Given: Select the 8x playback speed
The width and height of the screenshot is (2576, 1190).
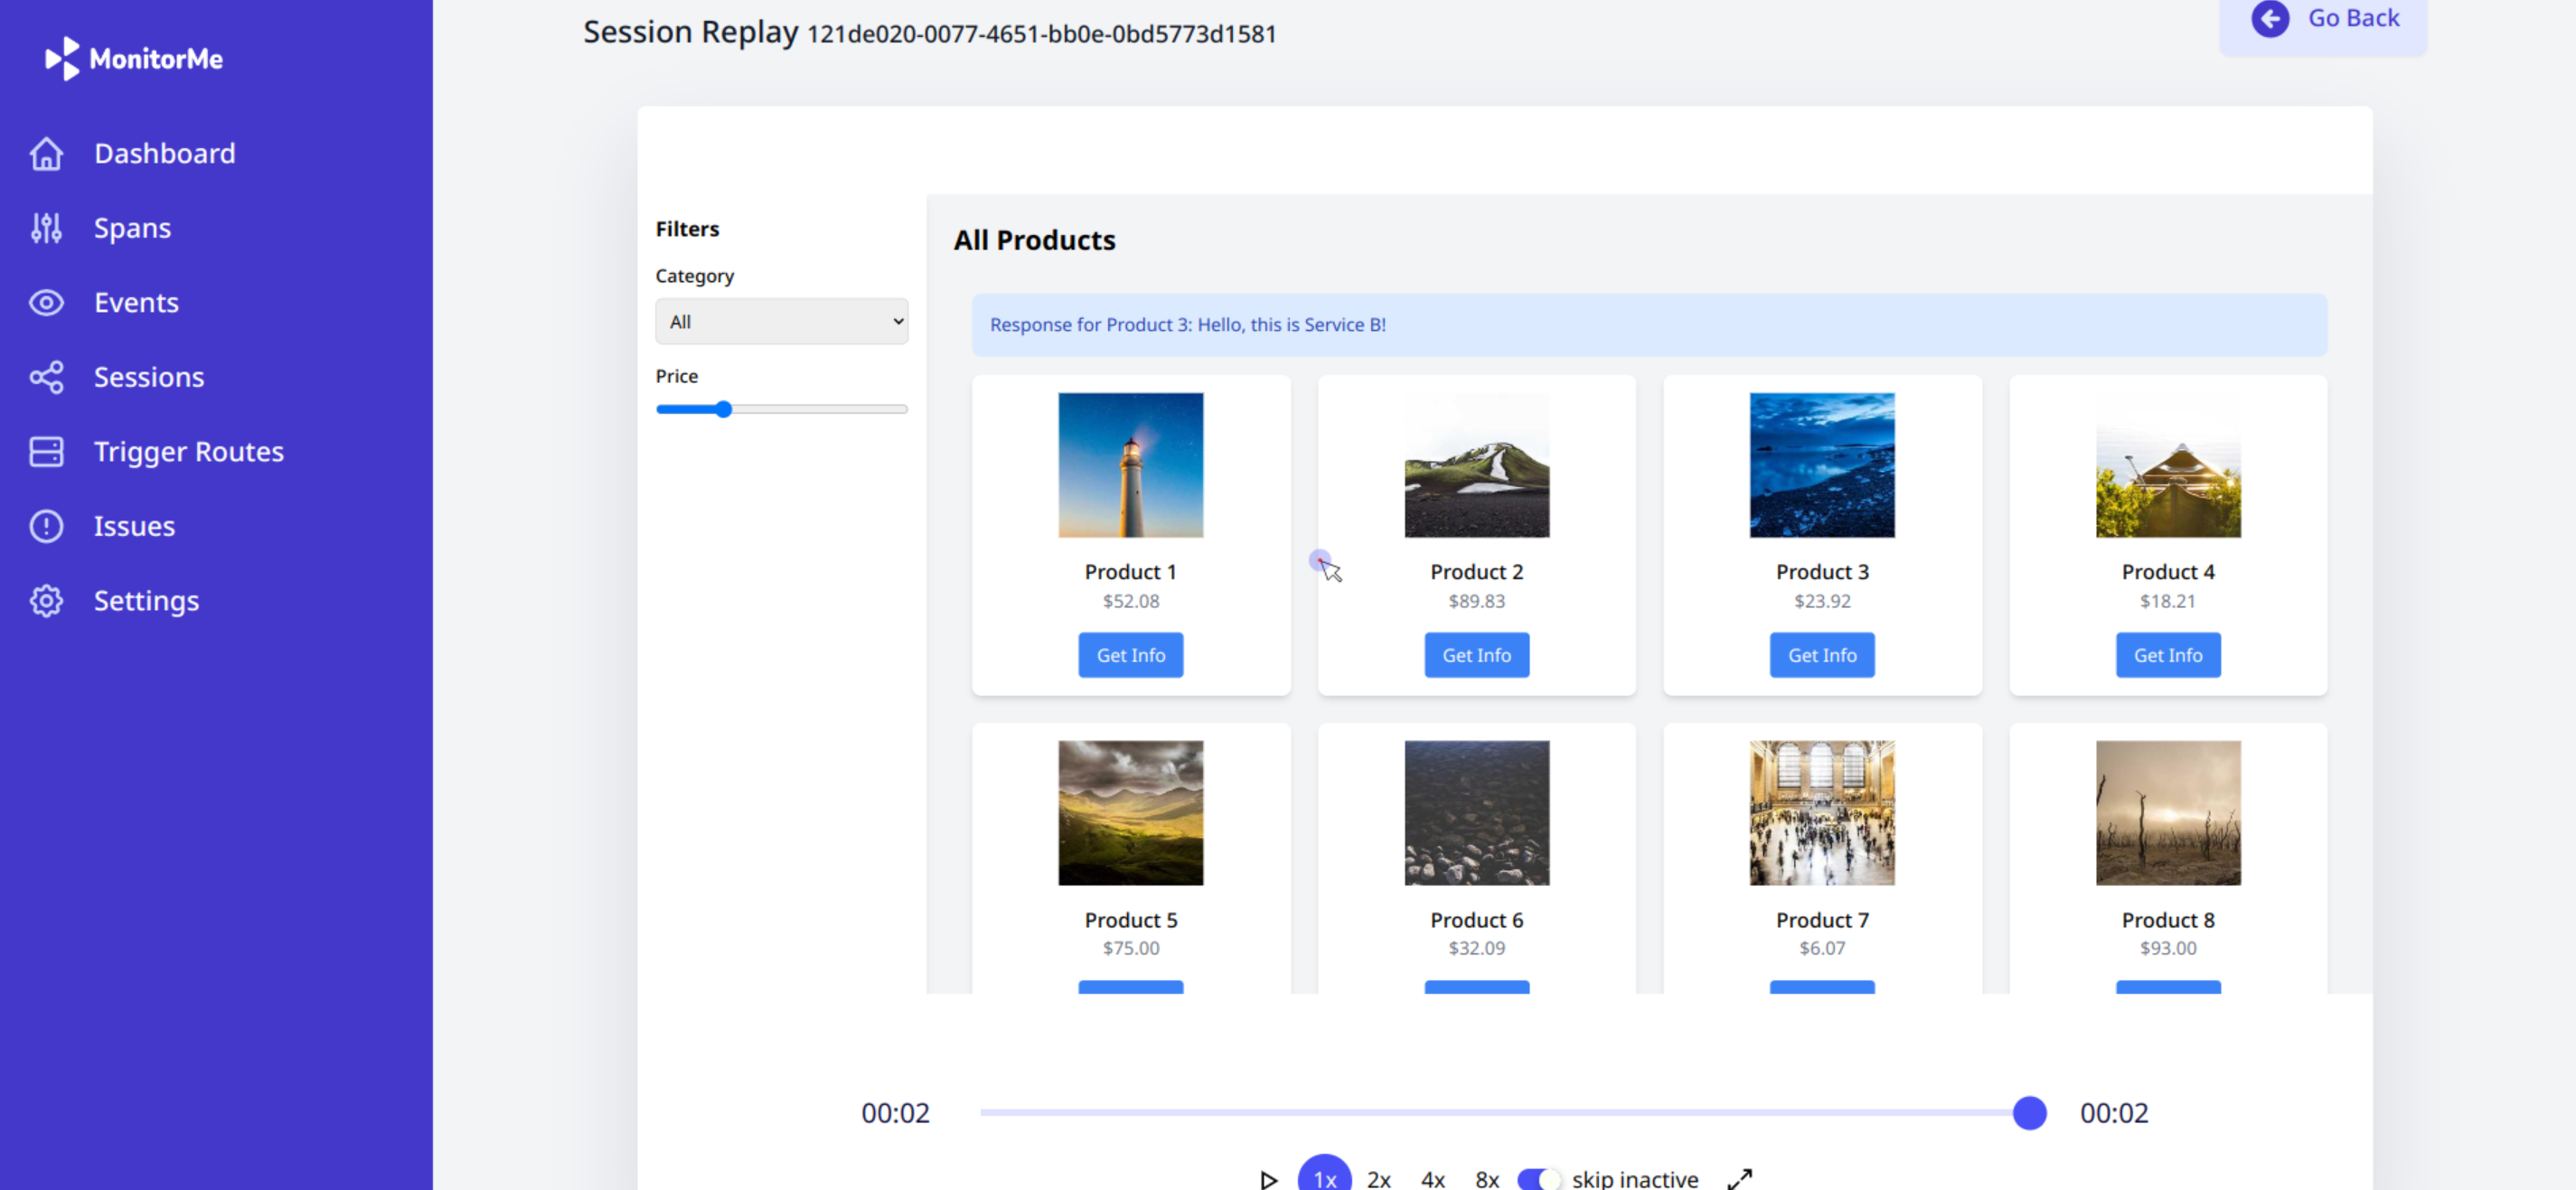Looking at the screenshot, I should (1487, 1178).
